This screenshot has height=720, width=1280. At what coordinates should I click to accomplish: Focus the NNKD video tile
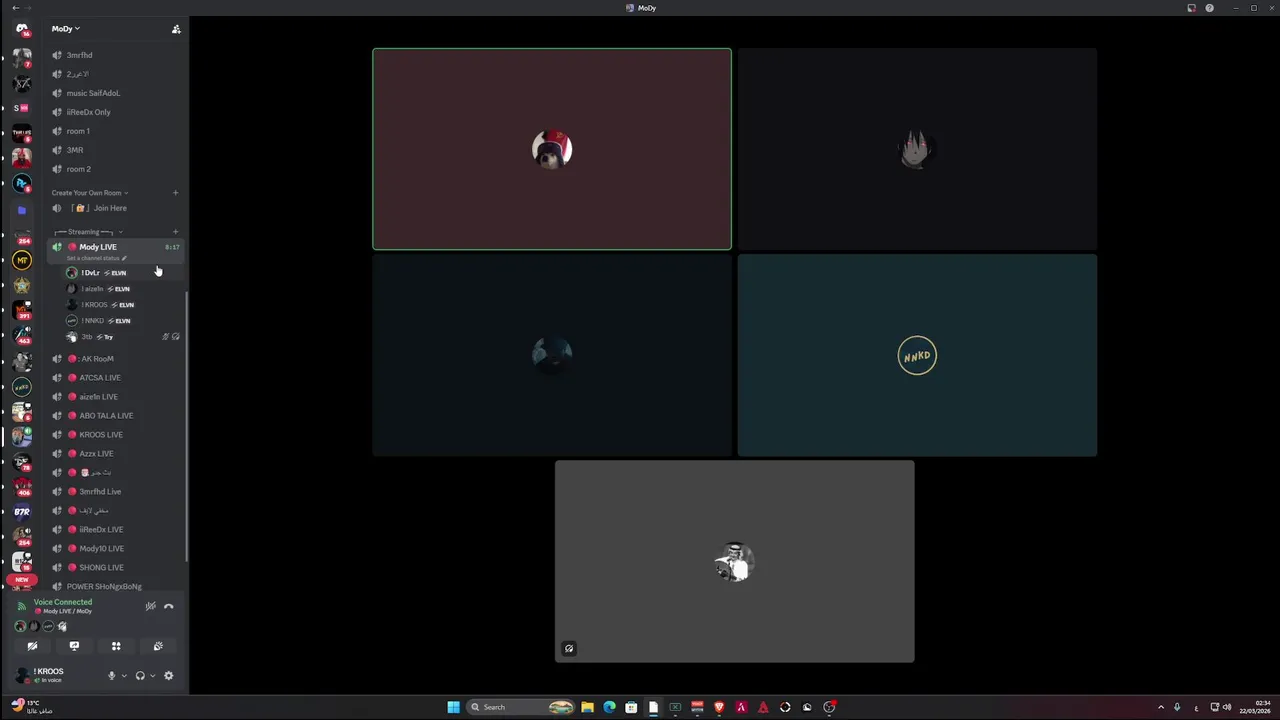[x=917, y=355]
